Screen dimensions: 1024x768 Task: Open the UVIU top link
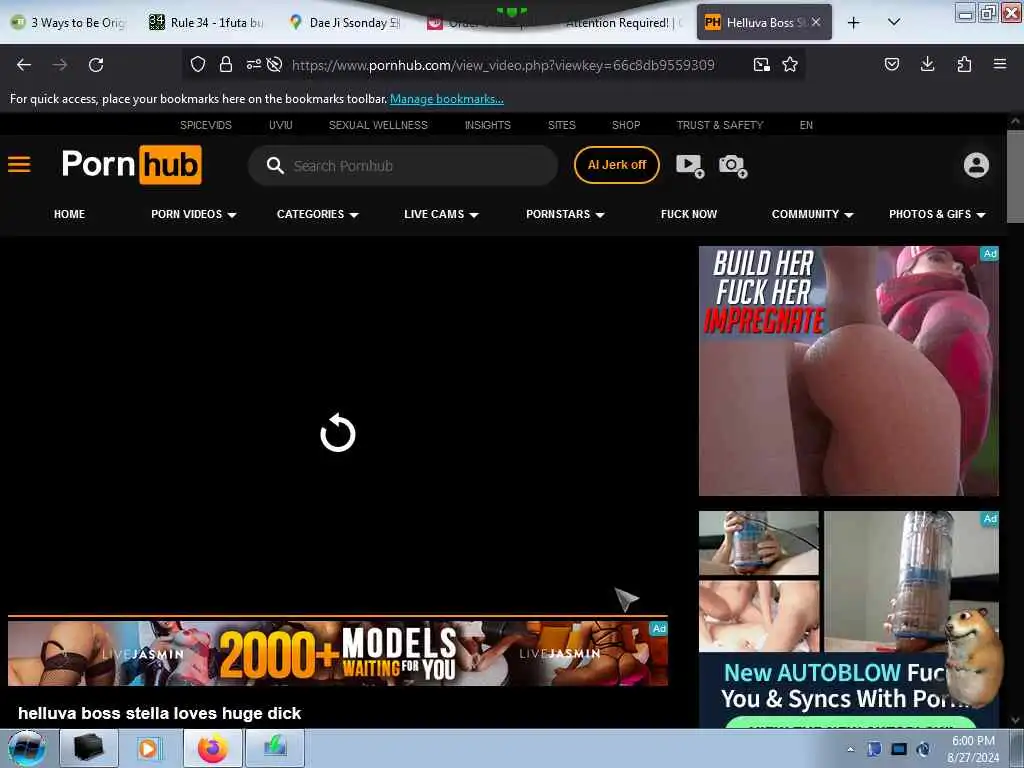tap(281, 125)
